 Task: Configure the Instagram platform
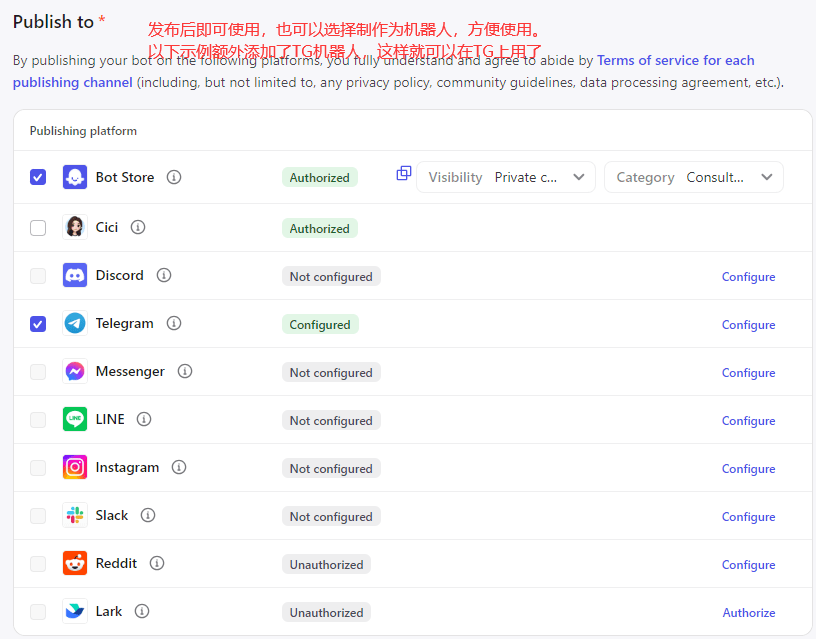point(748,469)
